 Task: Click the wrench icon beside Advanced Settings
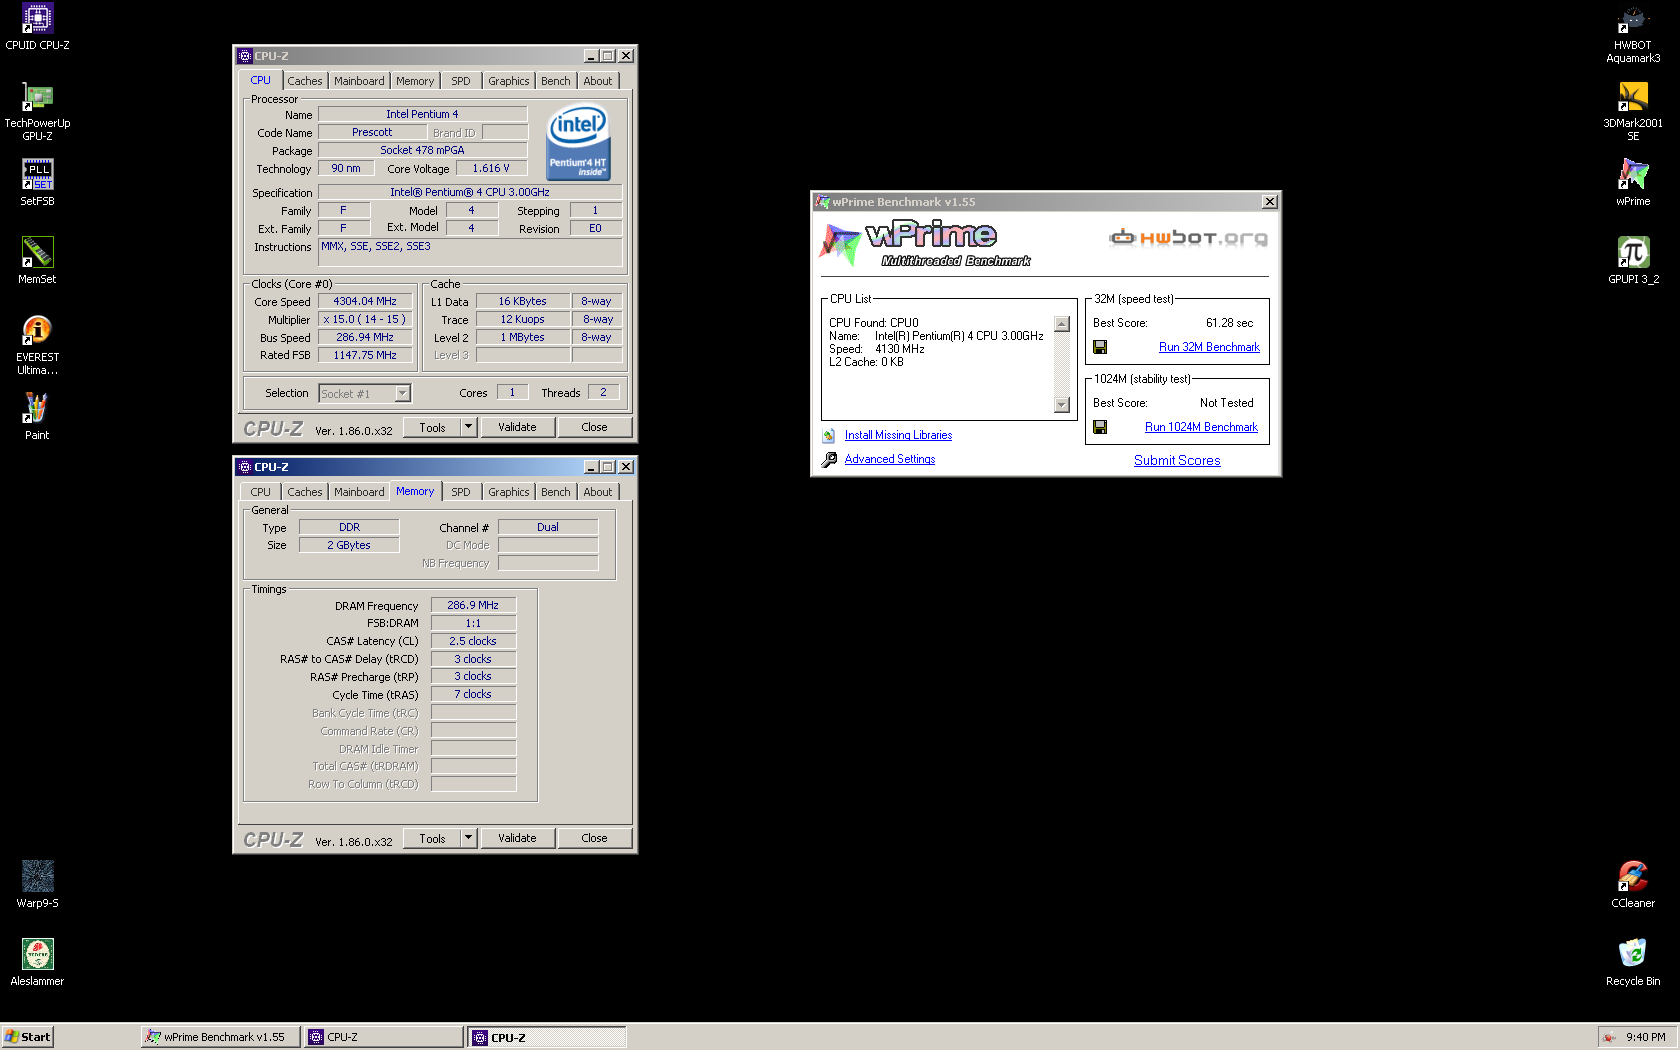[829, 460]
